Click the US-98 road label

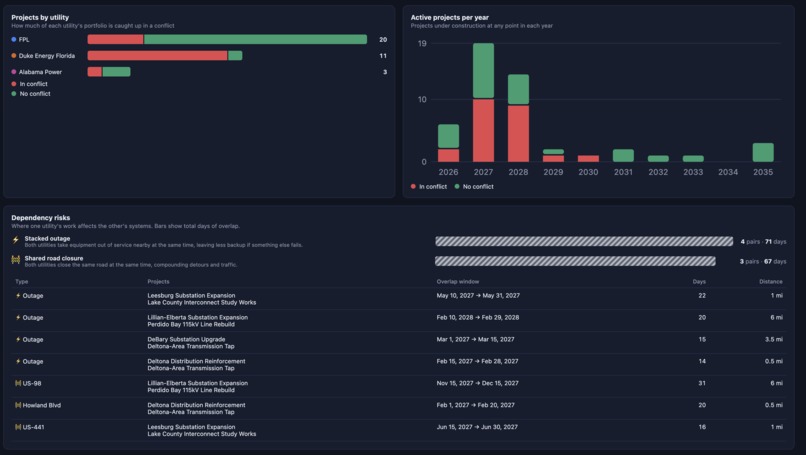(x=32, y=384)
